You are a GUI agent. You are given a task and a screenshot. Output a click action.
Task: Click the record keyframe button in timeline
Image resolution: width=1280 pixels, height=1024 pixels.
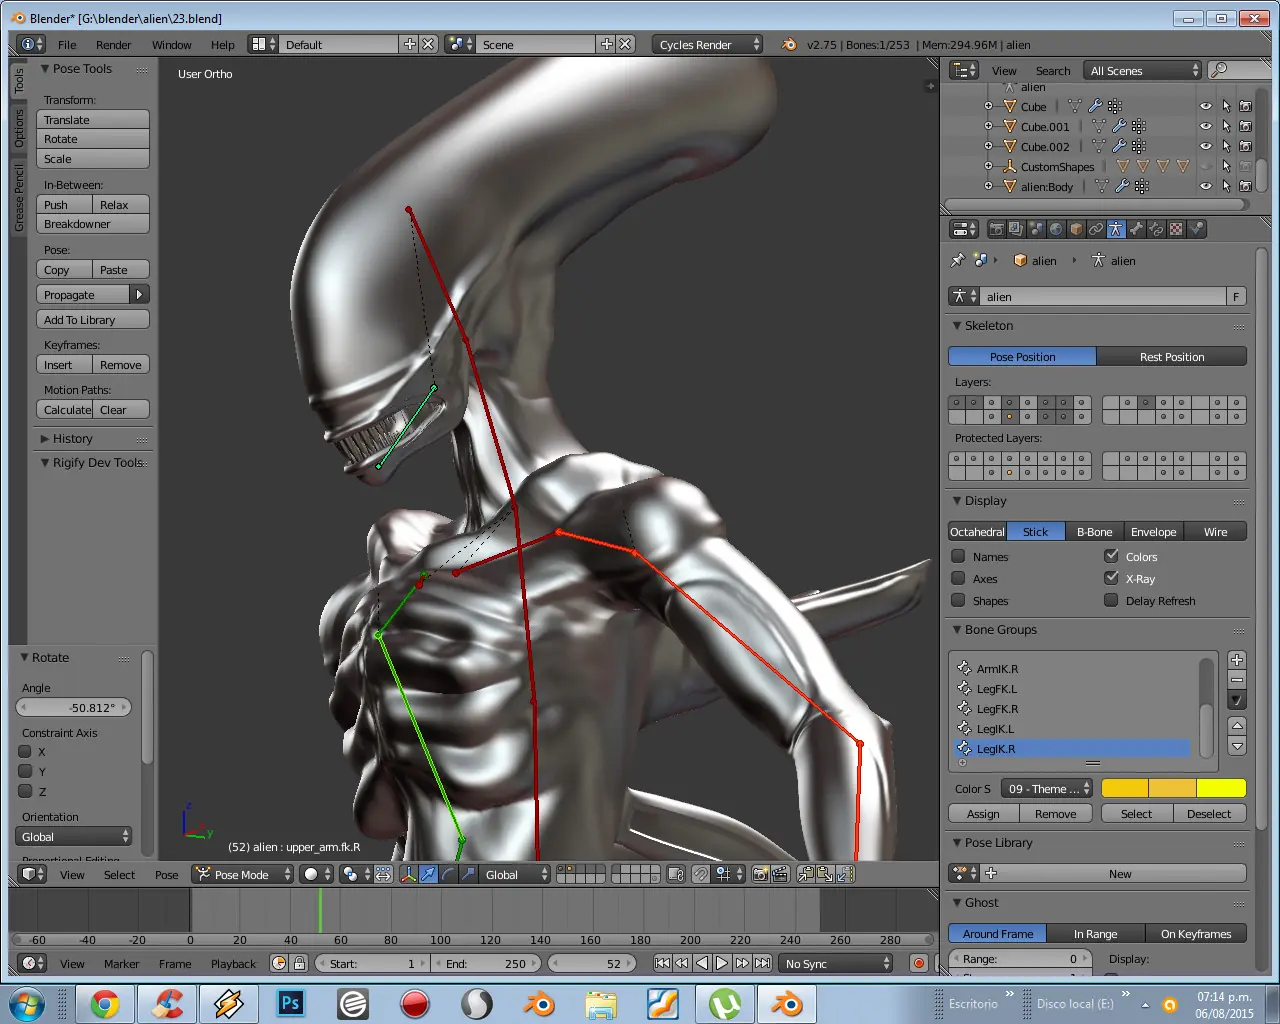(919, 963)
